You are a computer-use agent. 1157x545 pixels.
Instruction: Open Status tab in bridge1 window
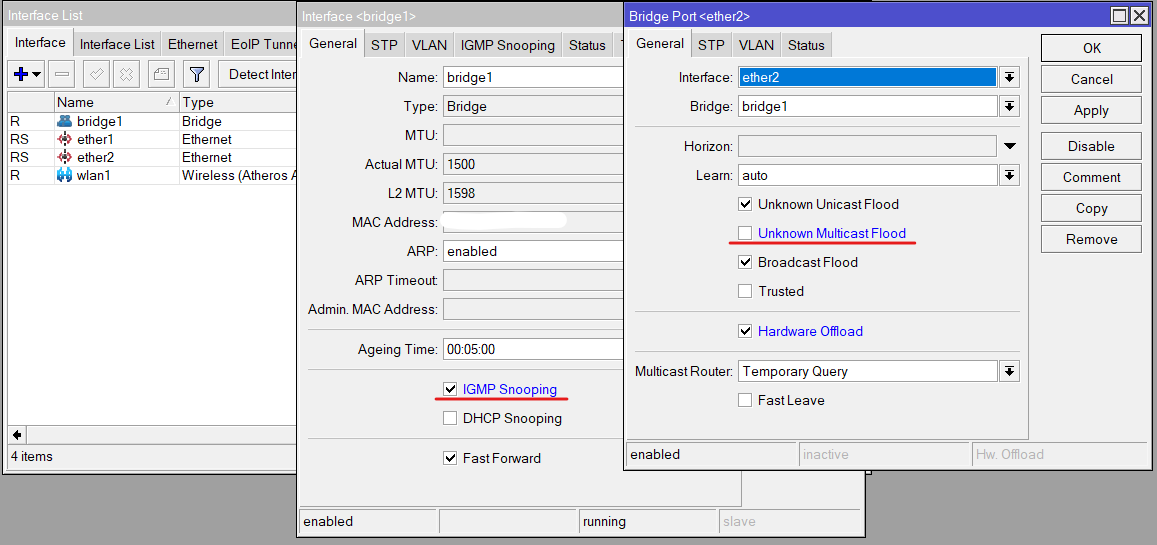click(x=587, y=46)
